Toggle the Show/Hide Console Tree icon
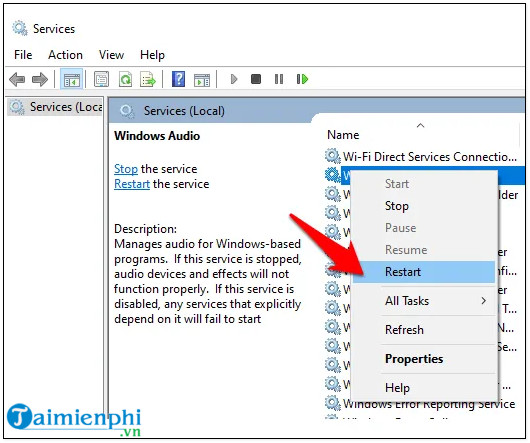This screenshot has height=443, width=530. [72, 80]
